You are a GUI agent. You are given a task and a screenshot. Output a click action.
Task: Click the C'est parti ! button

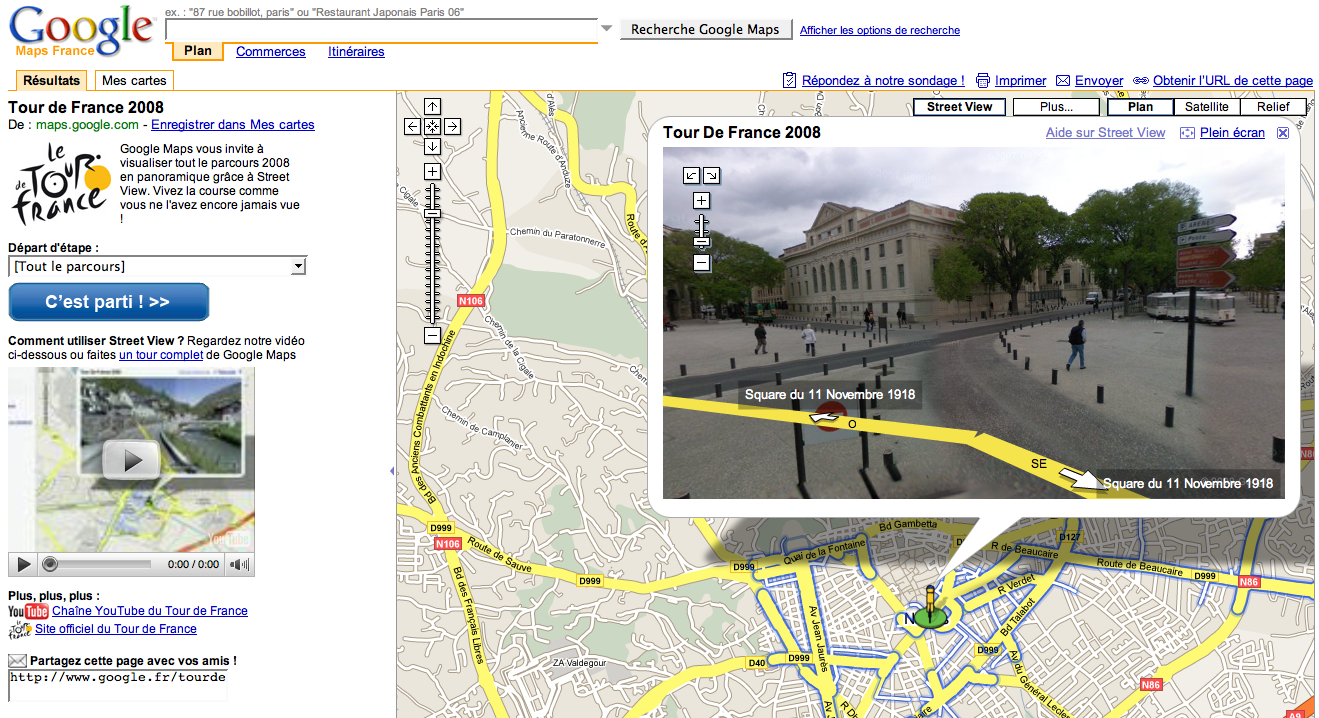(108, 302)
